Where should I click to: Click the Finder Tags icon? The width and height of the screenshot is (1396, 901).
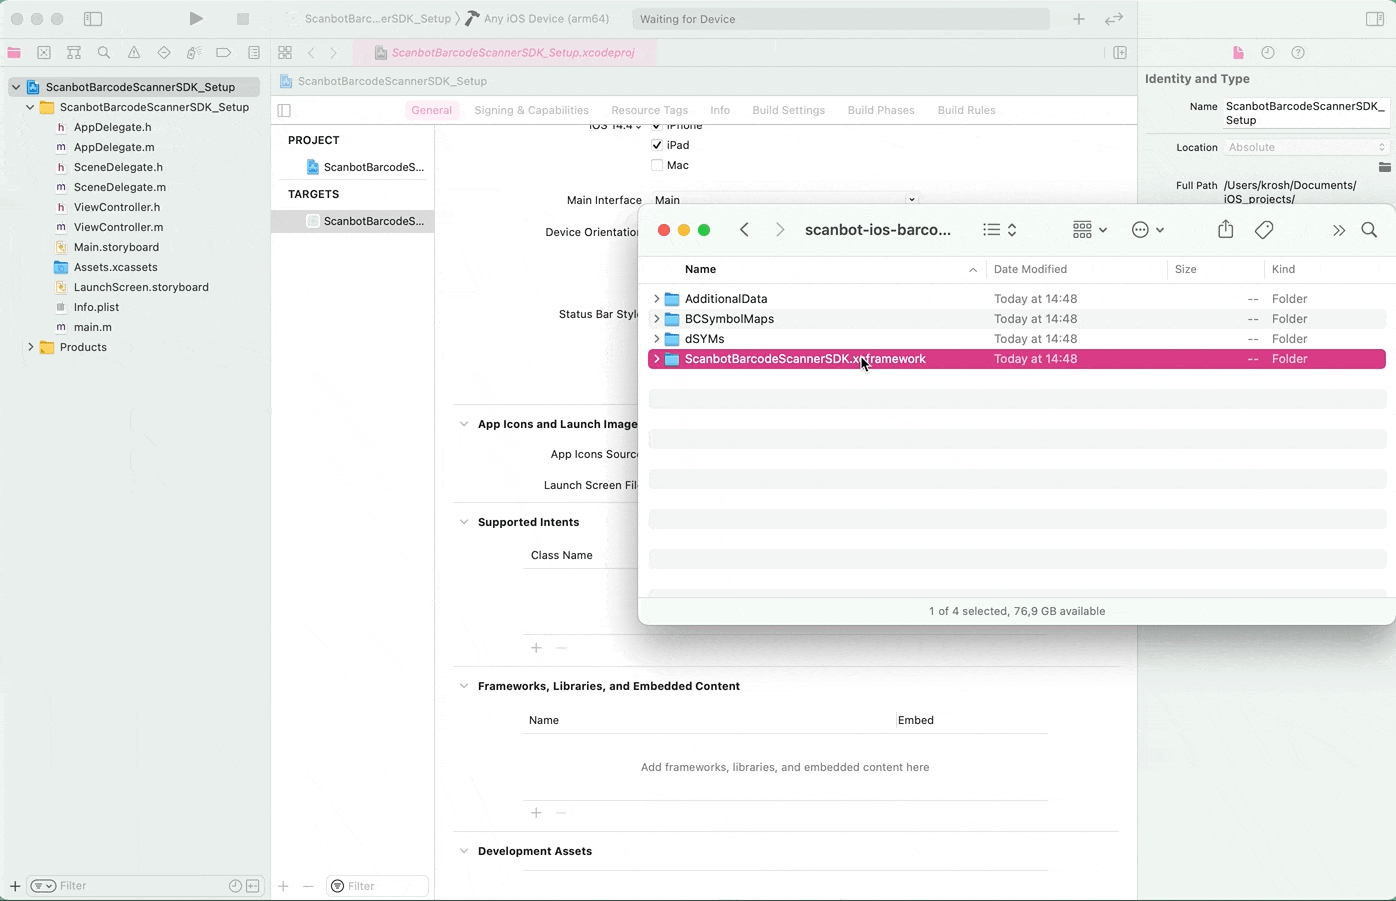coord(1264,230)
